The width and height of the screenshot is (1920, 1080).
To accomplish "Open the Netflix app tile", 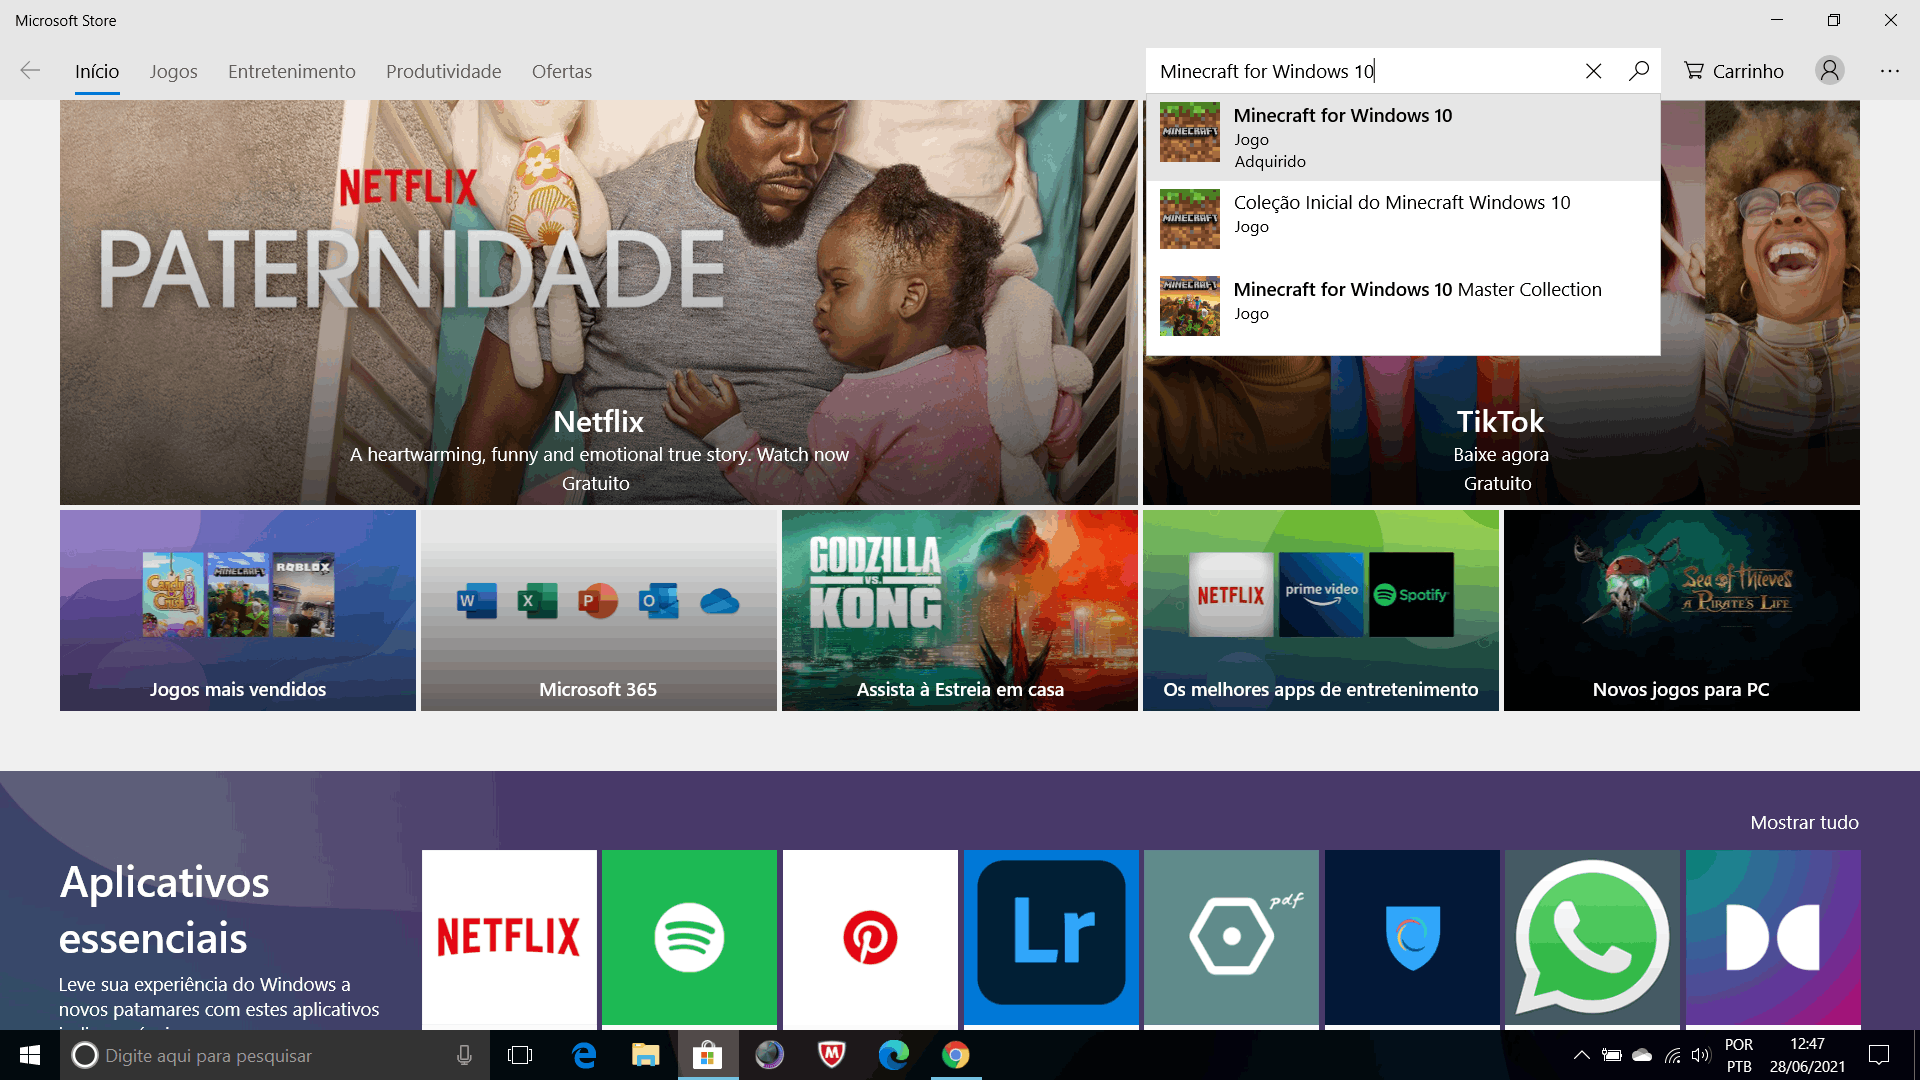I will [x=509, y=938].
